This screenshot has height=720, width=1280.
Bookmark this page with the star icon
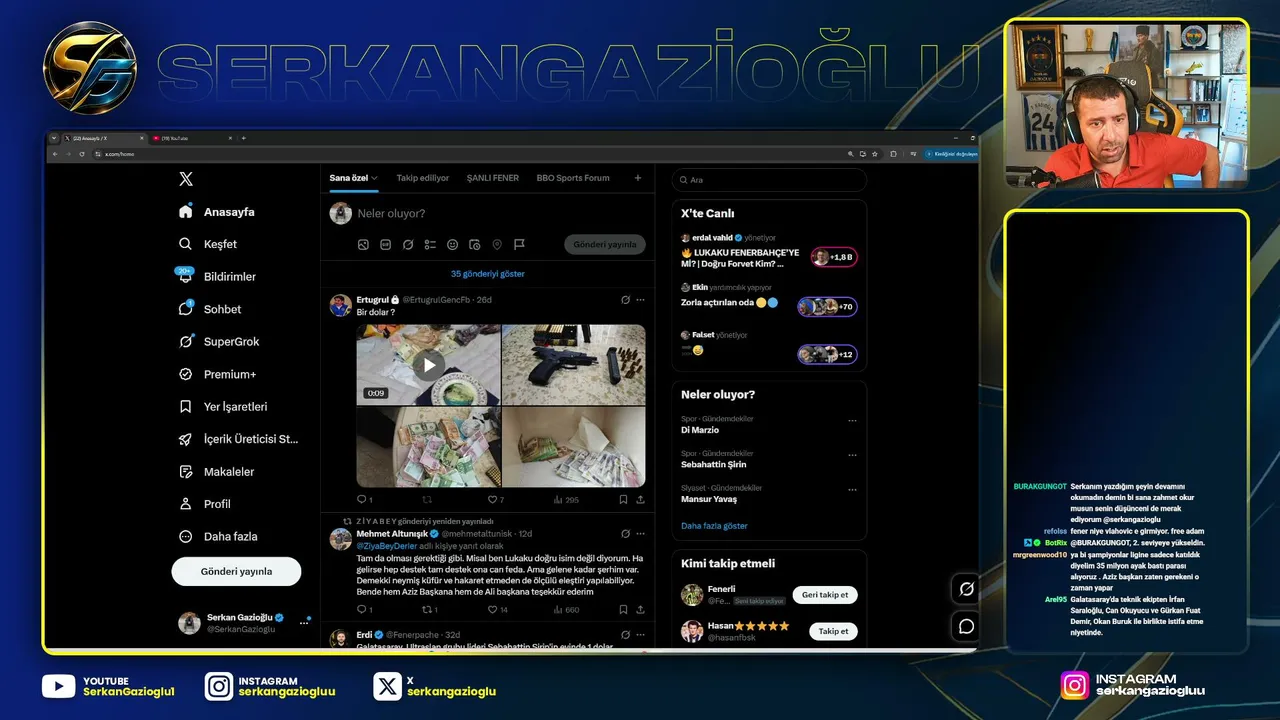pyautogui.click(x=874, y=154)
